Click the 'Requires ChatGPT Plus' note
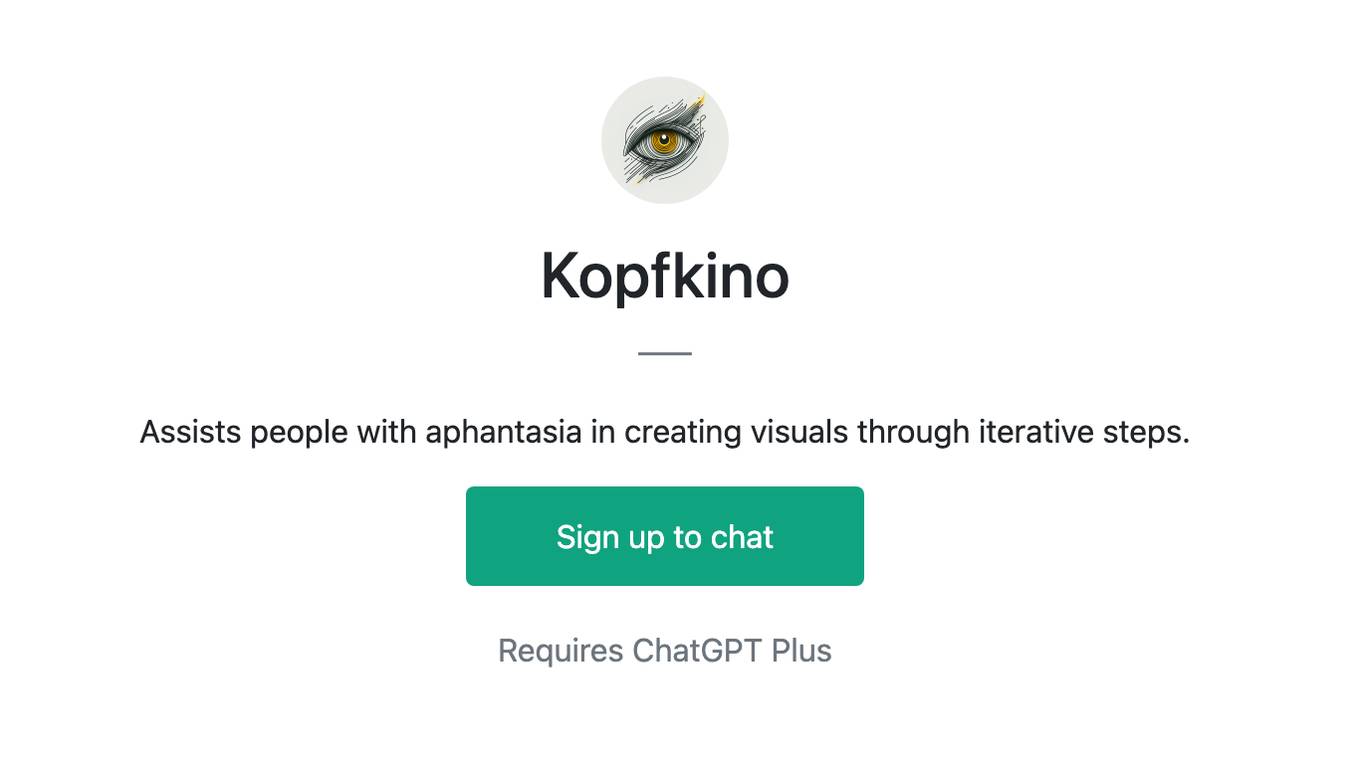This screenshot has height=764, width=1360. pyautogui.click(x=665, y=650)
